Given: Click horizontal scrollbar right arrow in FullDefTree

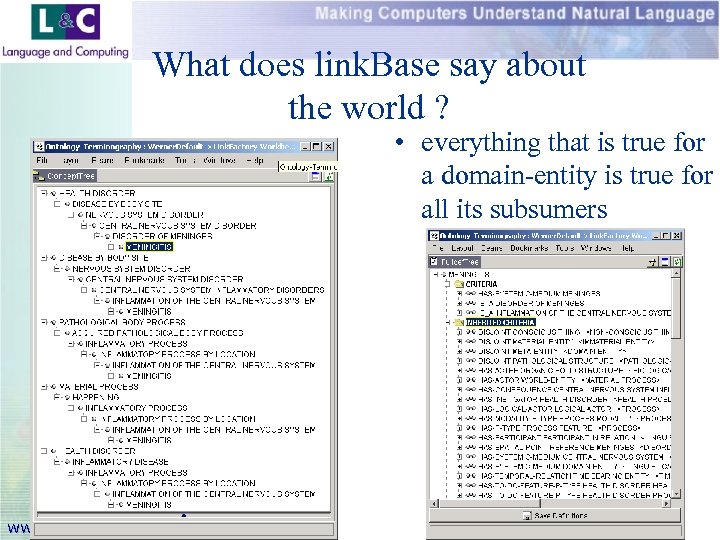Looking at the screenshot, I should point(666,504).
